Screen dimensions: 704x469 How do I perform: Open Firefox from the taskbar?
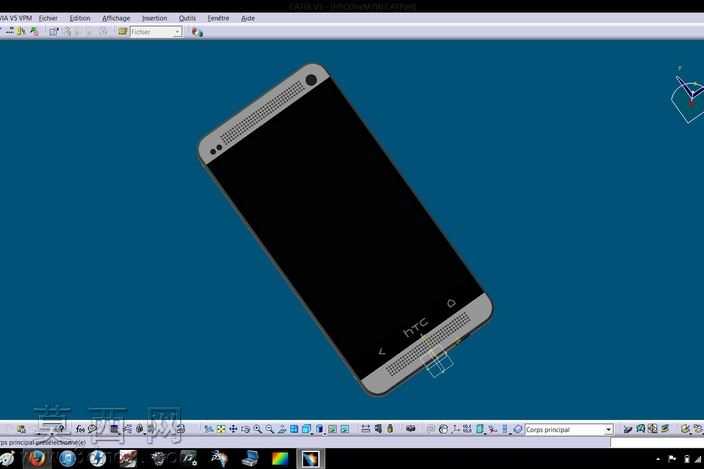(x=37, y=459)
